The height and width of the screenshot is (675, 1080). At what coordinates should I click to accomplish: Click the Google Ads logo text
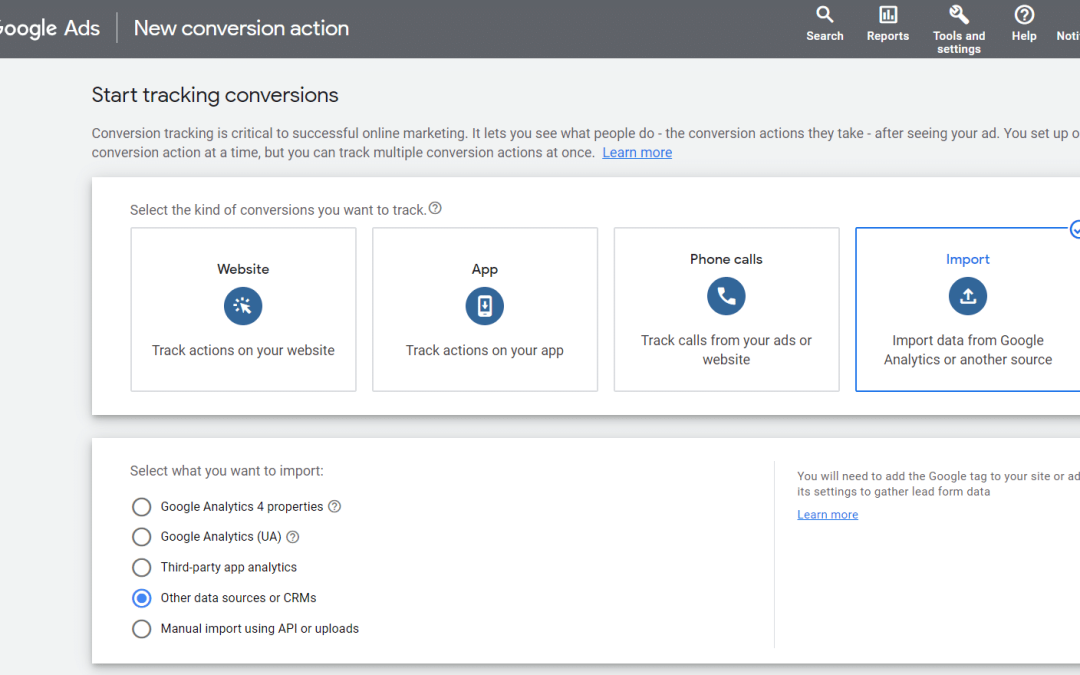pos(50,28)
